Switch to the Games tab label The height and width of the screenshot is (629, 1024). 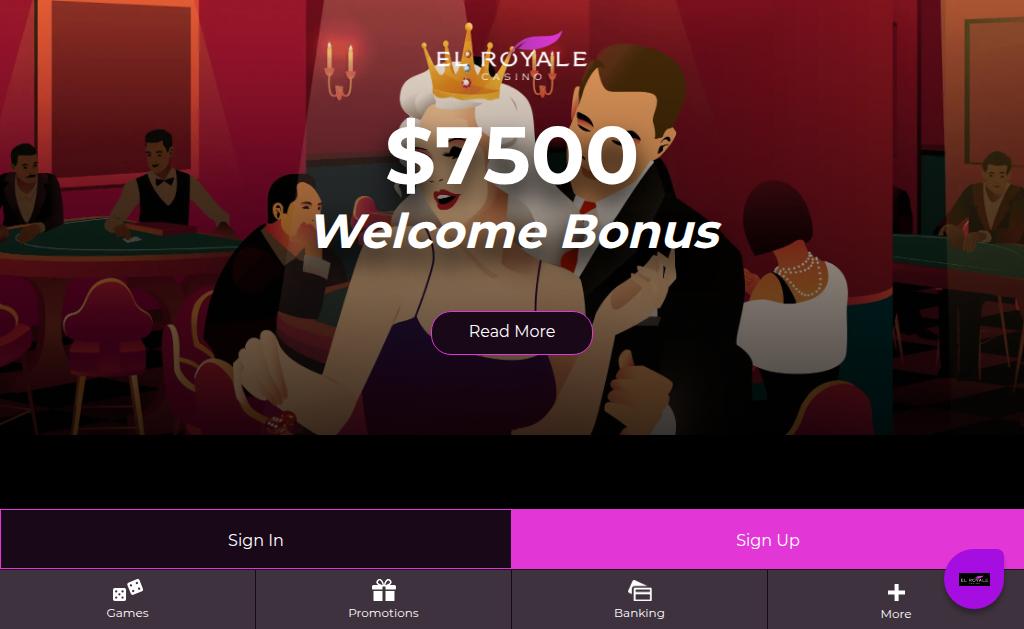pos(127,613)
